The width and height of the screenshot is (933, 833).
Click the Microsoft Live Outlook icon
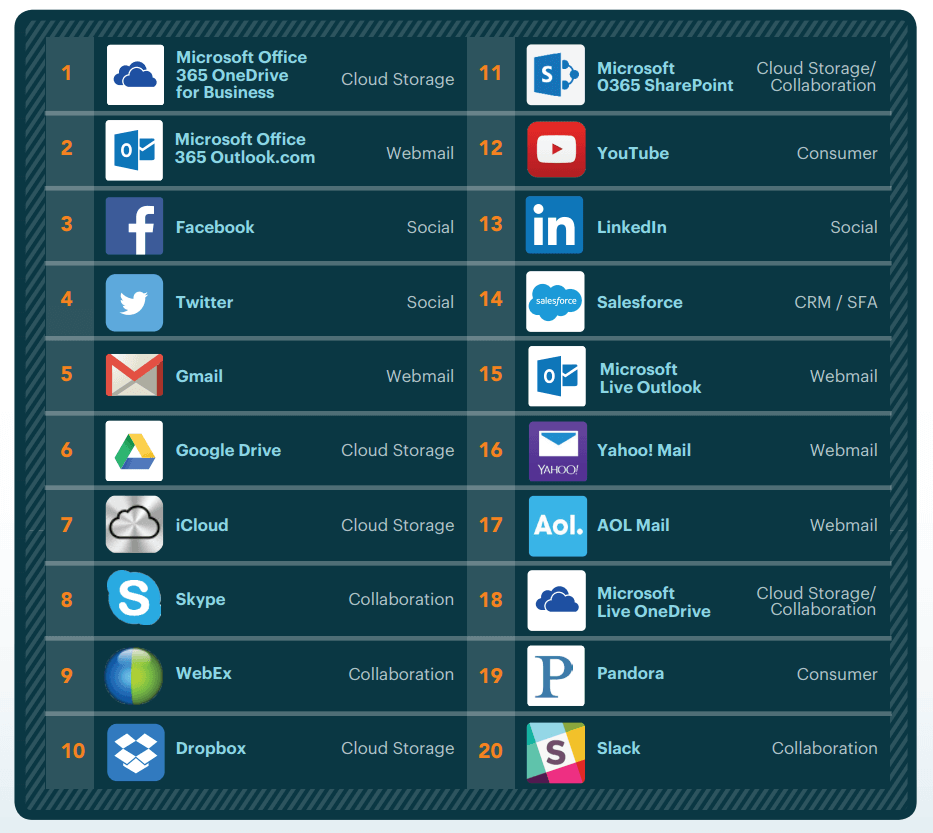tap(557, 376)
